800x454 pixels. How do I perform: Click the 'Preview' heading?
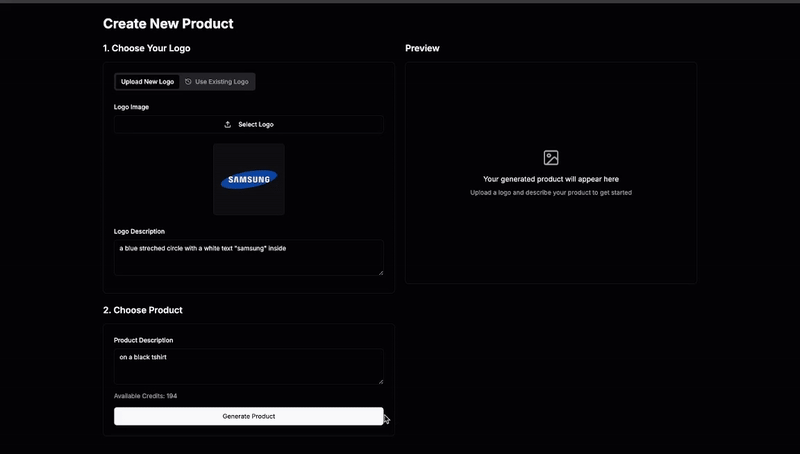click(422, 48)
